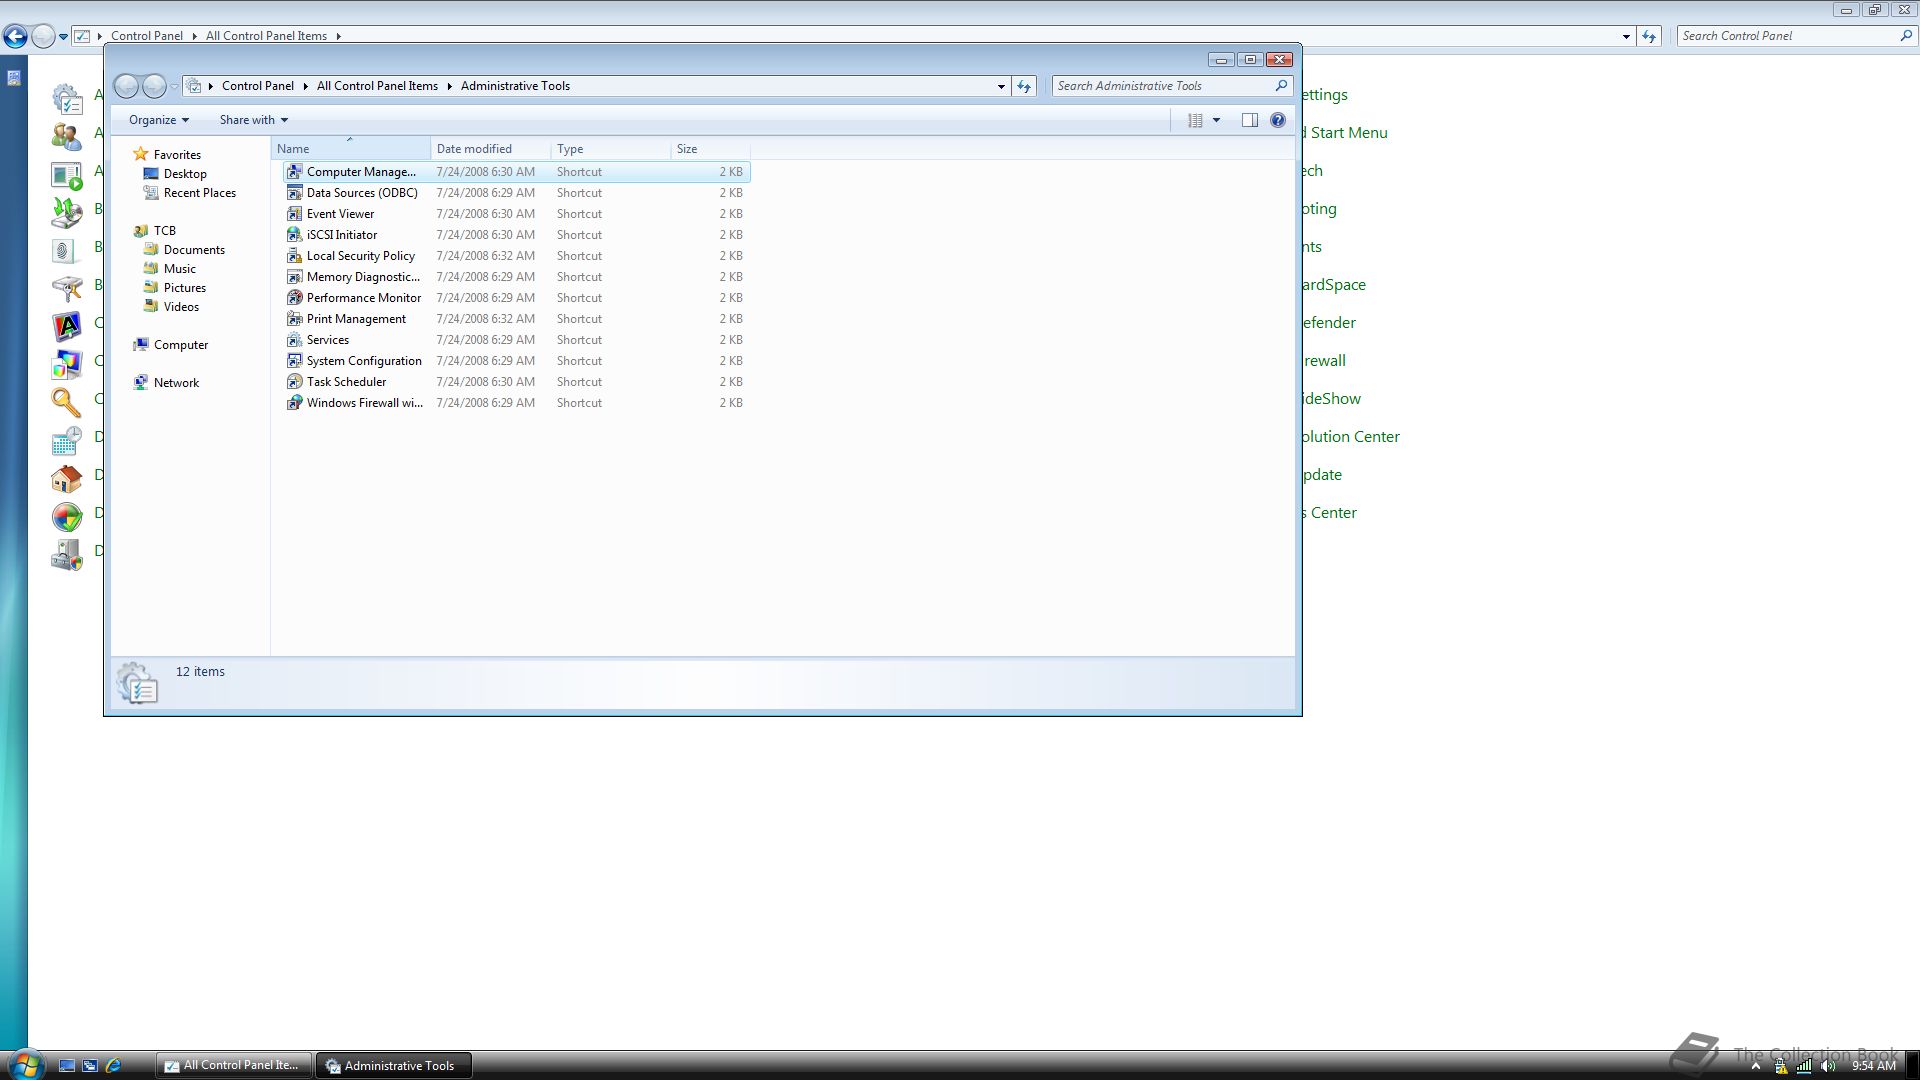Open Videos in the navigation pane
The height and width of the screenshot is (1080, 1920).
point(181,307)
